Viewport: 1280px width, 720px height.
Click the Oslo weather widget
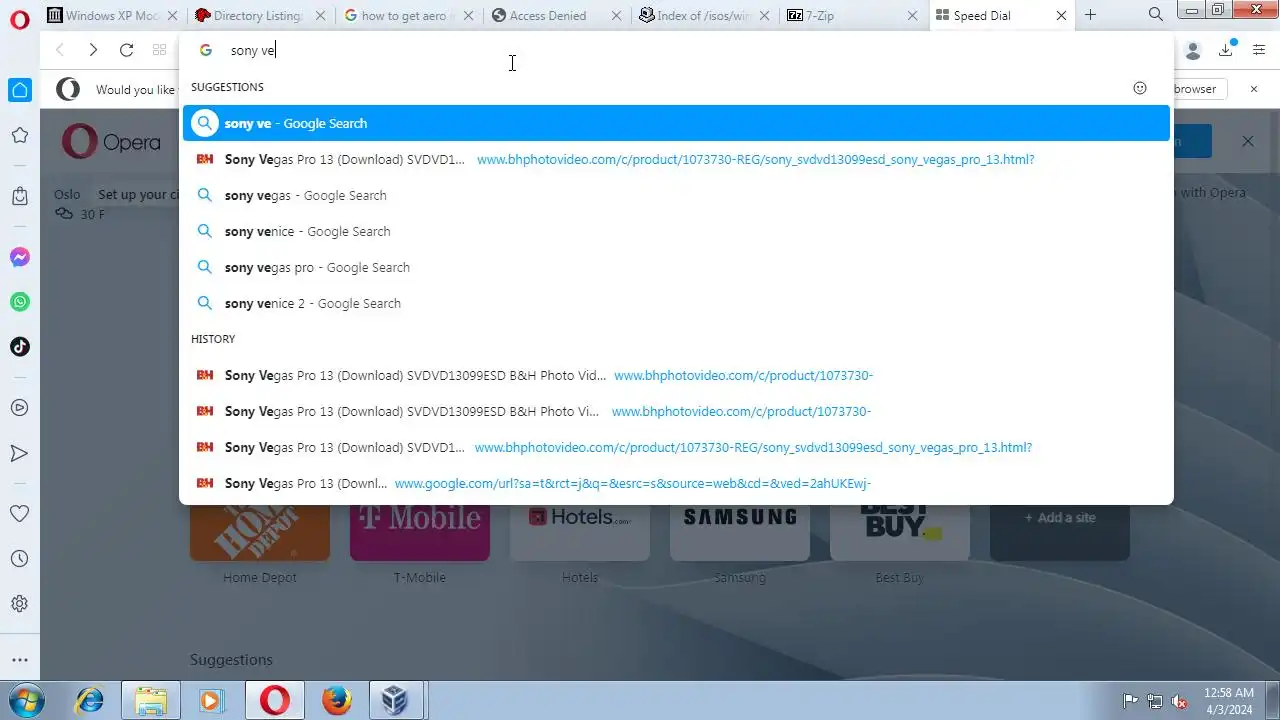click(79, 204)
